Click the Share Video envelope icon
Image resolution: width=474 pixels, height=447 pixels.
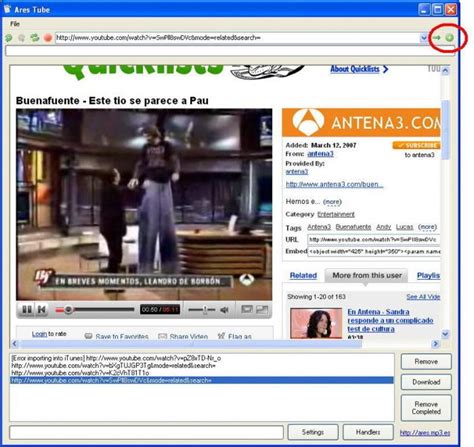(162, 336)
